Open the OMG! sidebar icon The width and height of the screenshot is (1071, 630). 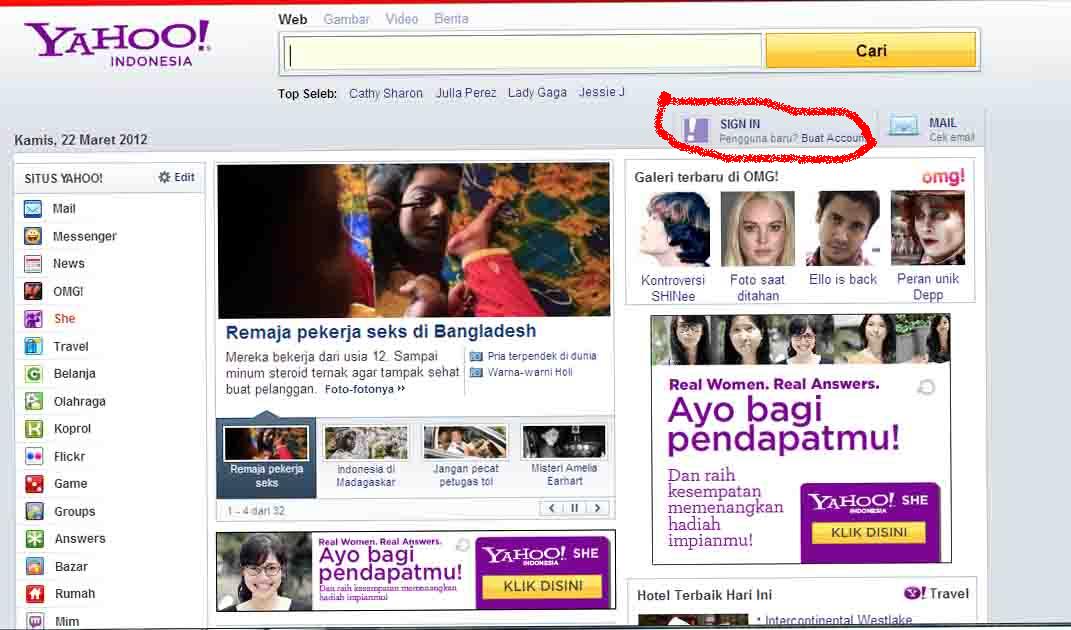[33, 291]
